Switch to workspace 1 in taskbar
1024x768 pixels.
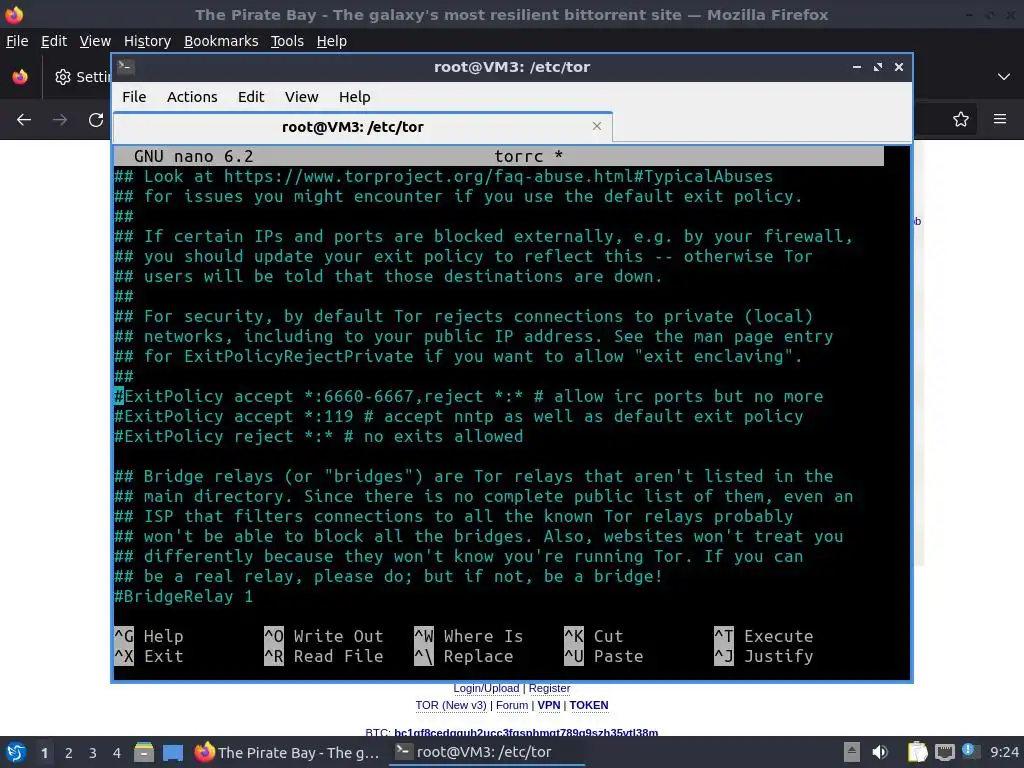44,753
